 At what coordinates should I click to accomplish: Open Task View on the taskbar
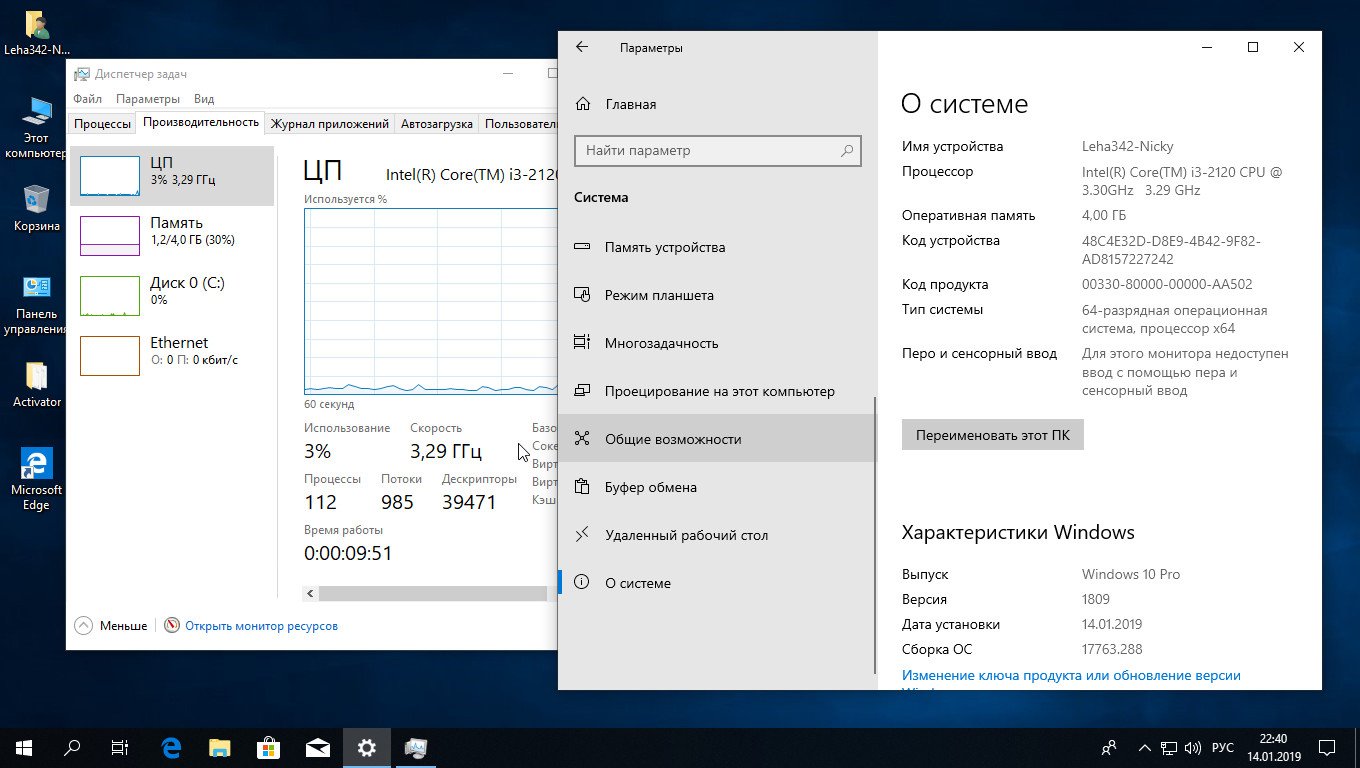[x=120, y=747]
